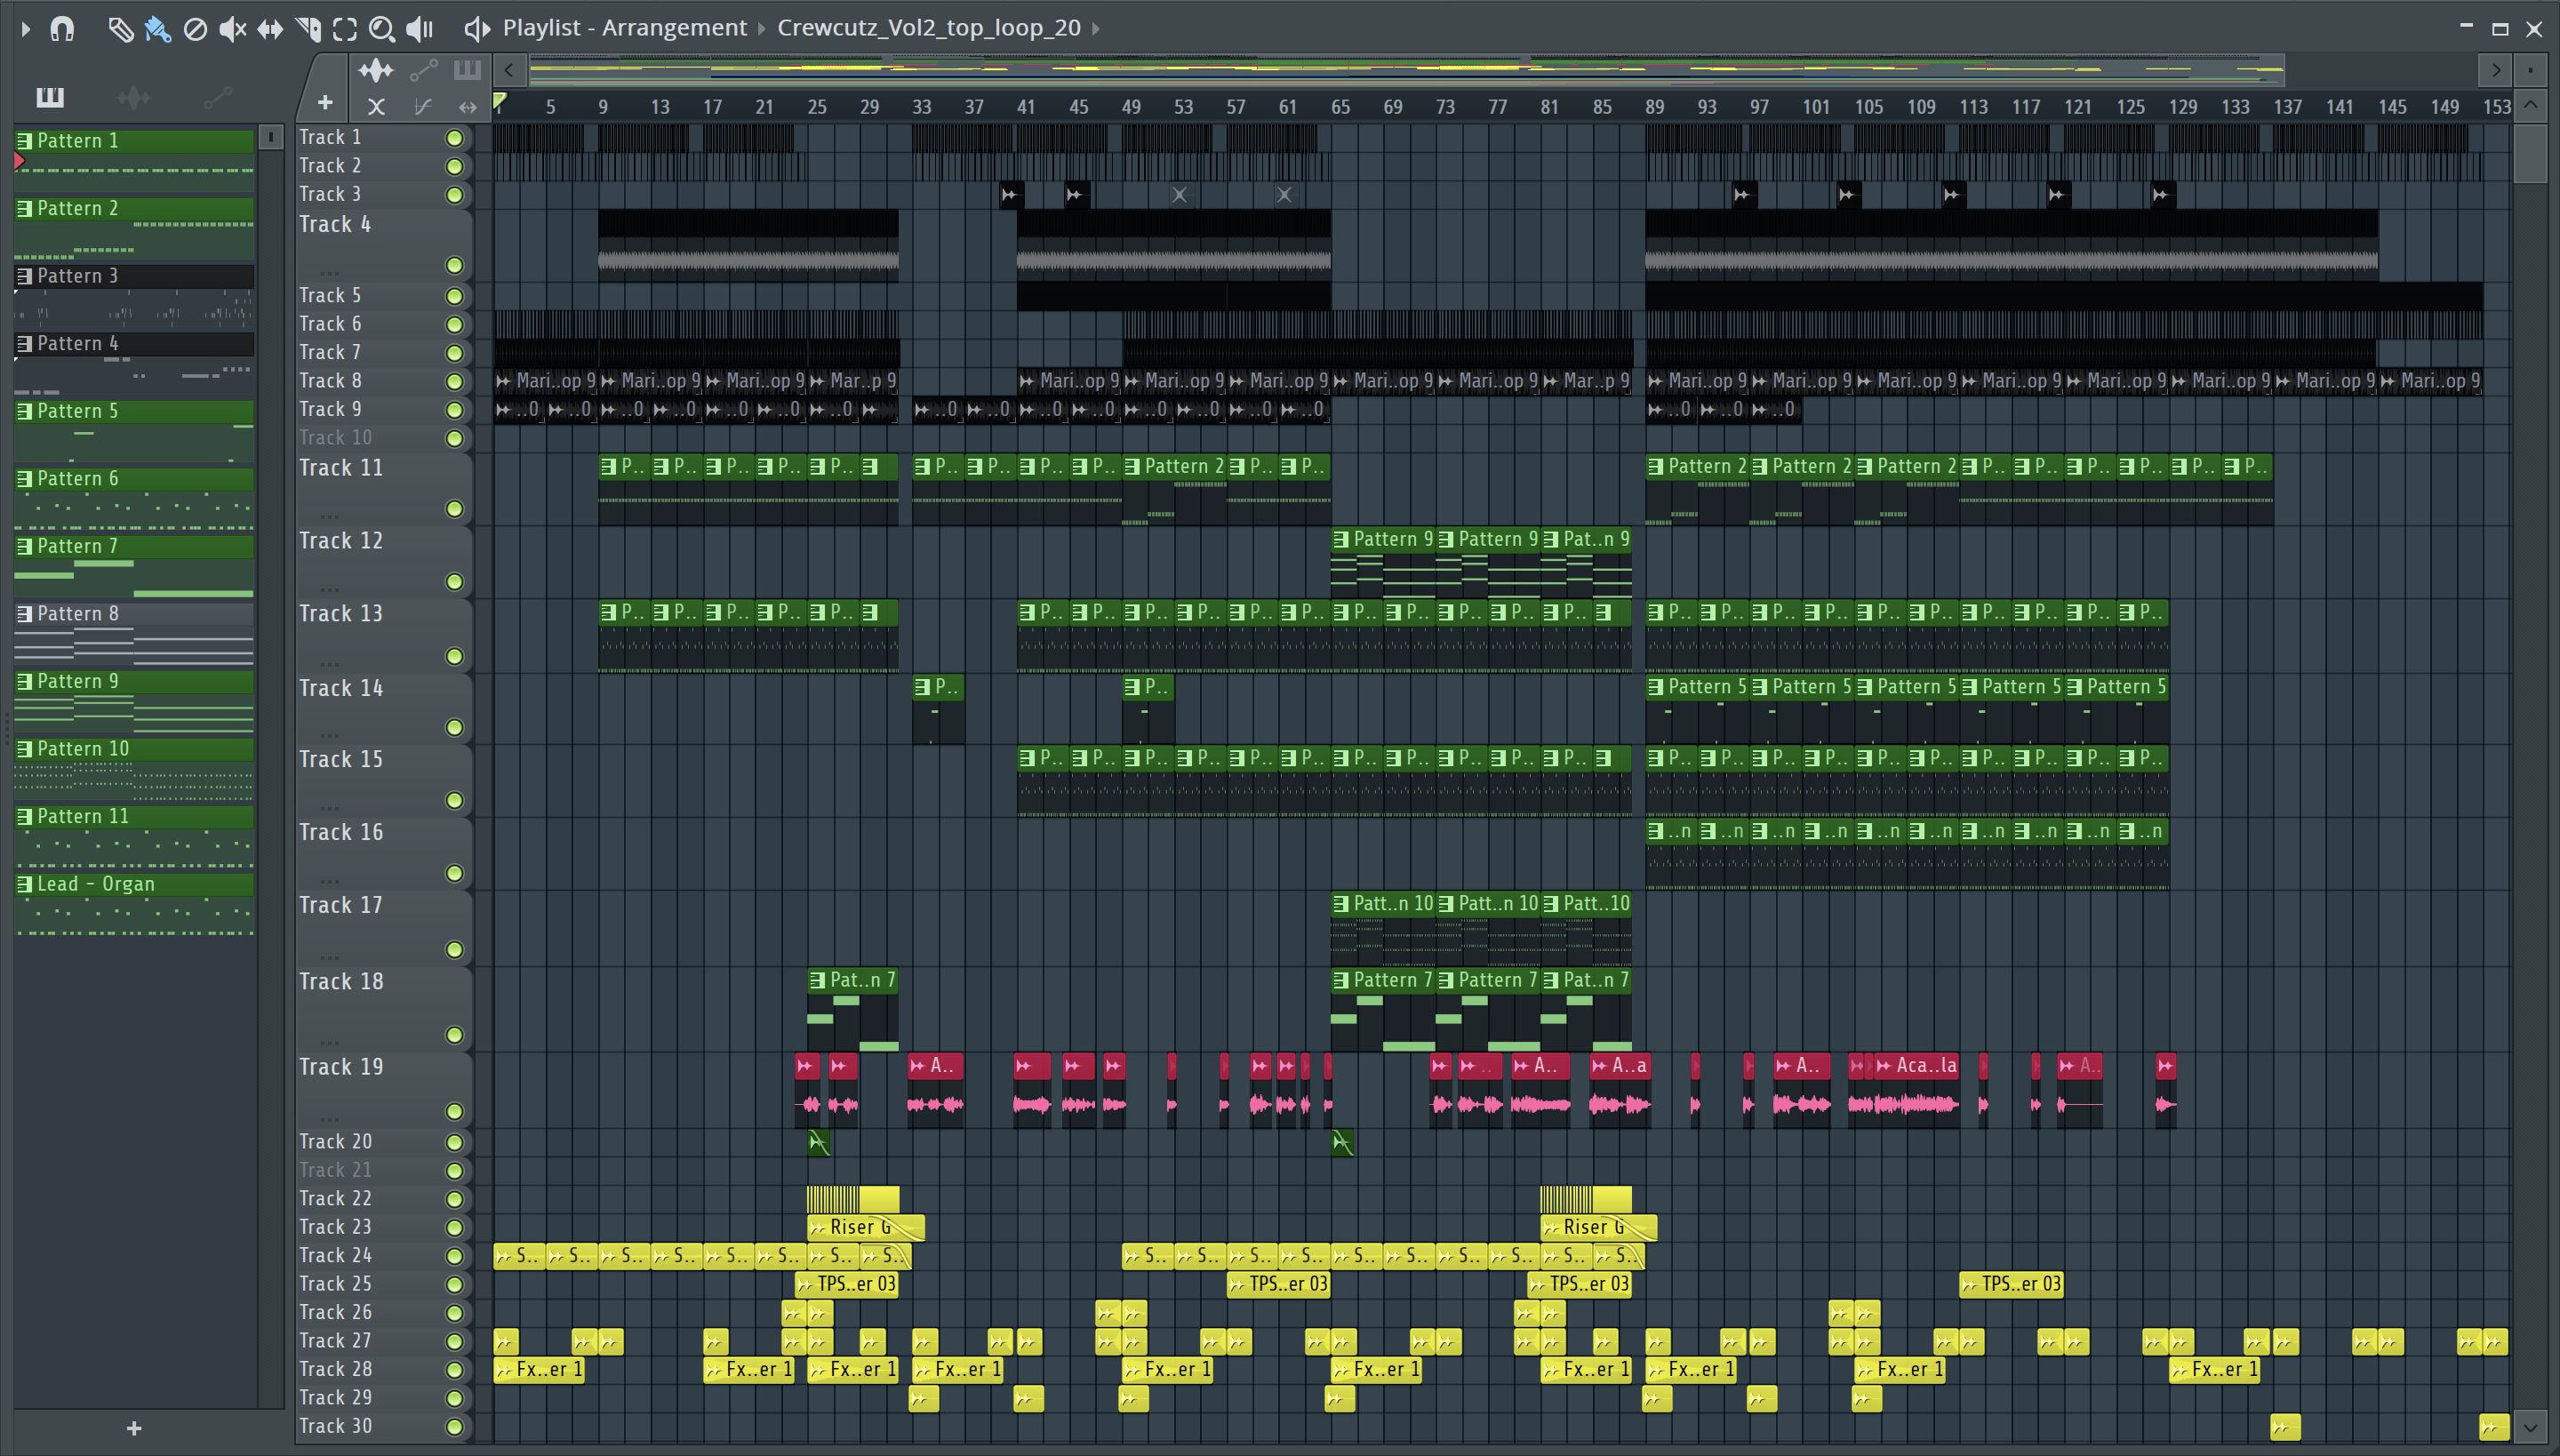Focus pattern clips piano icon
The image size is (2560, 1456).
(x=467, y=70)
